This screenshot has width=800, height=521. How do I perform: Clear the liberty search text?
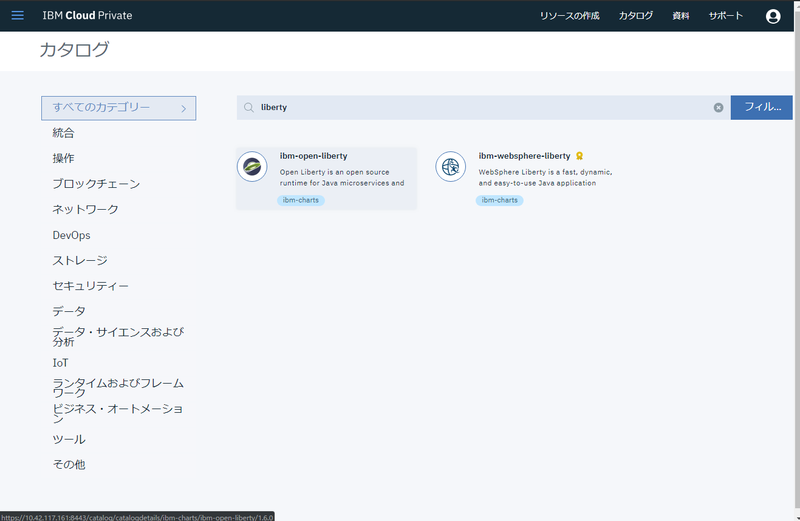point(718,107)
